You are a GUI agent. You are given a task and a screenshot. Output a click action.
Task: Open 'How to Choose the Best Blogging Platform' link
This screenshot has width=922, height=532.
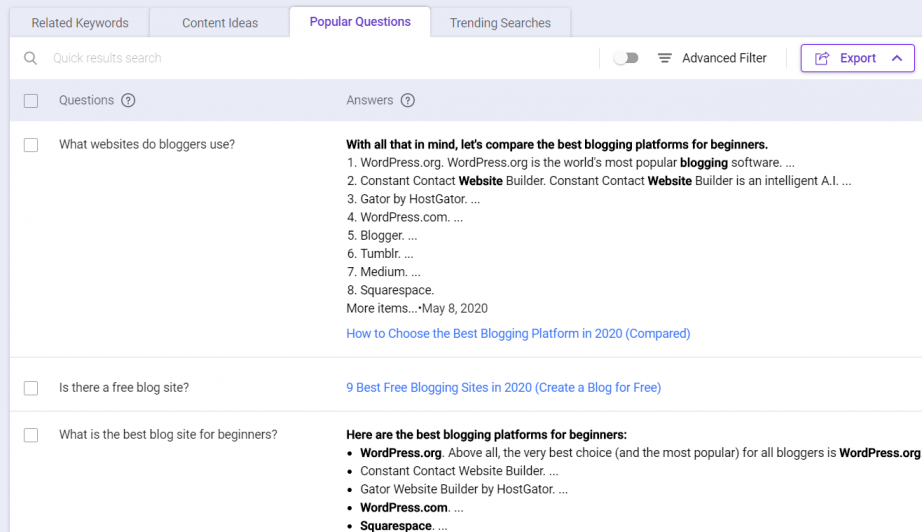(x=518, y=334)
